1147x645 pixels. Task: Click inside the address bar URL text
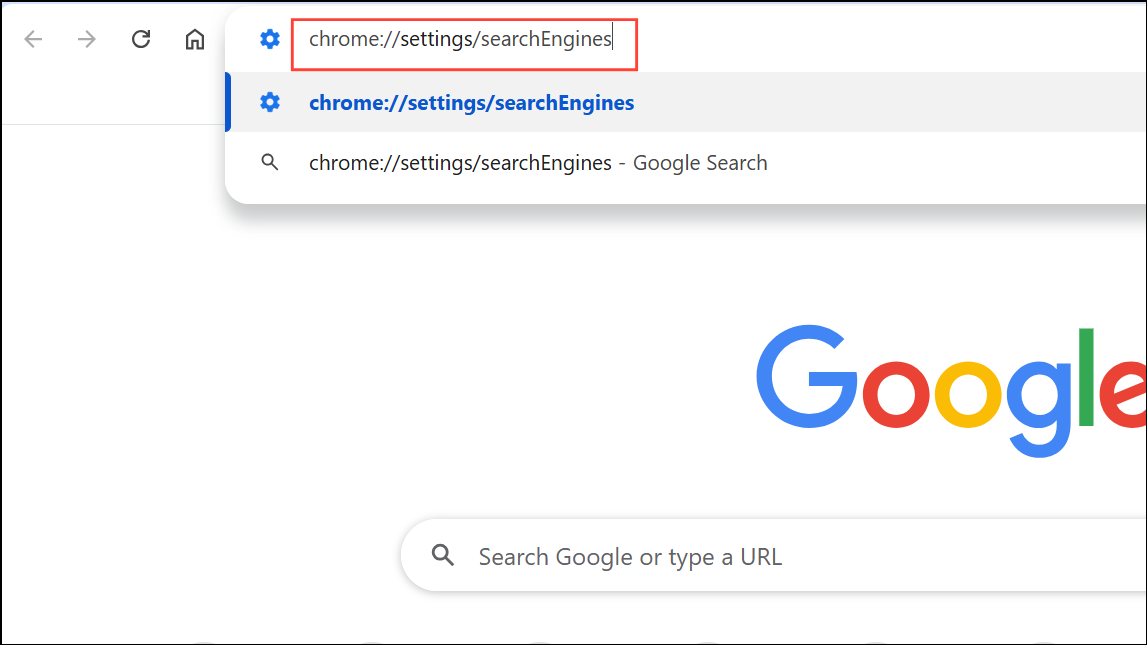tap(460, 39)
